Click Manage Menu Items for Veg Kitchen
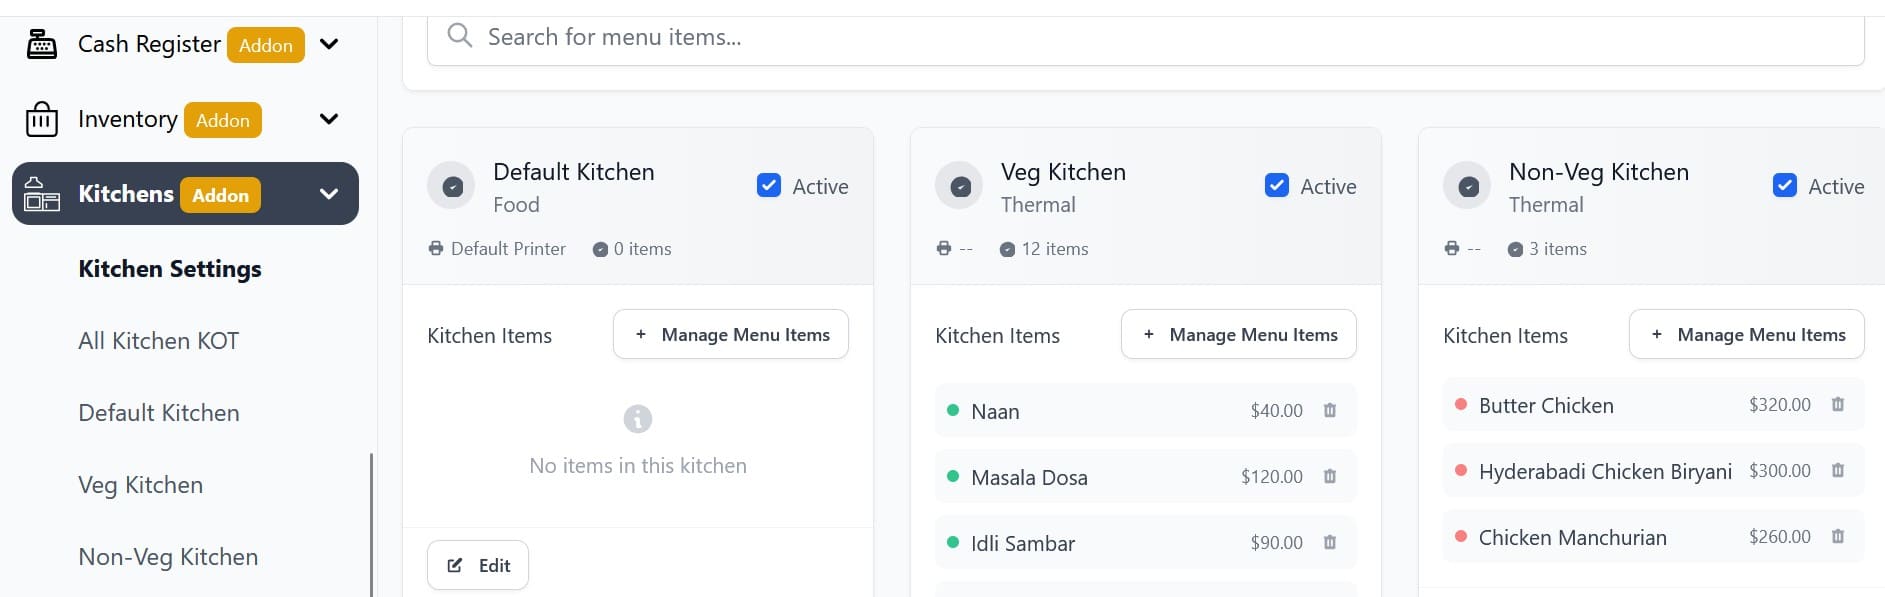The image size is (1885, 597). 1238,334
